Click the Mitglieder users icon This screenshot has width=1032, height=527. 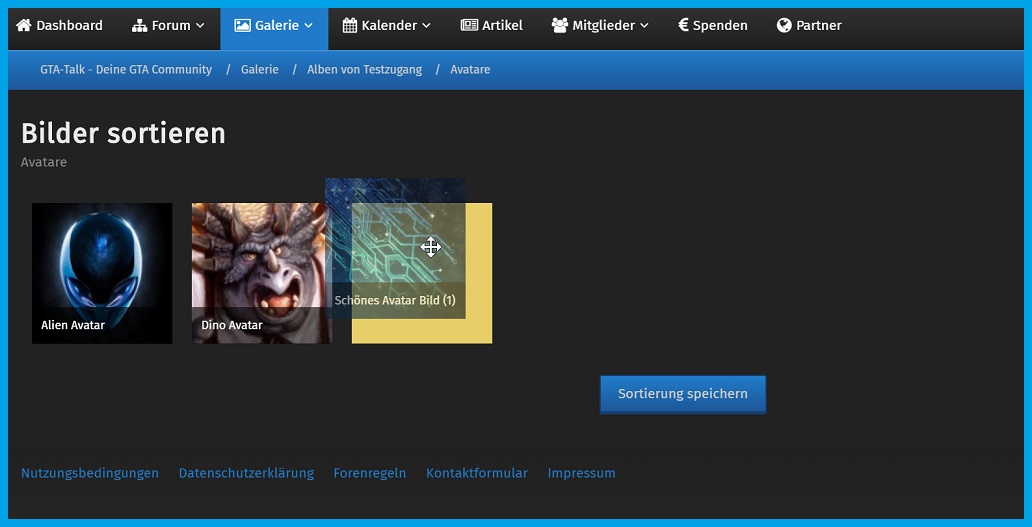coord(560,25)
